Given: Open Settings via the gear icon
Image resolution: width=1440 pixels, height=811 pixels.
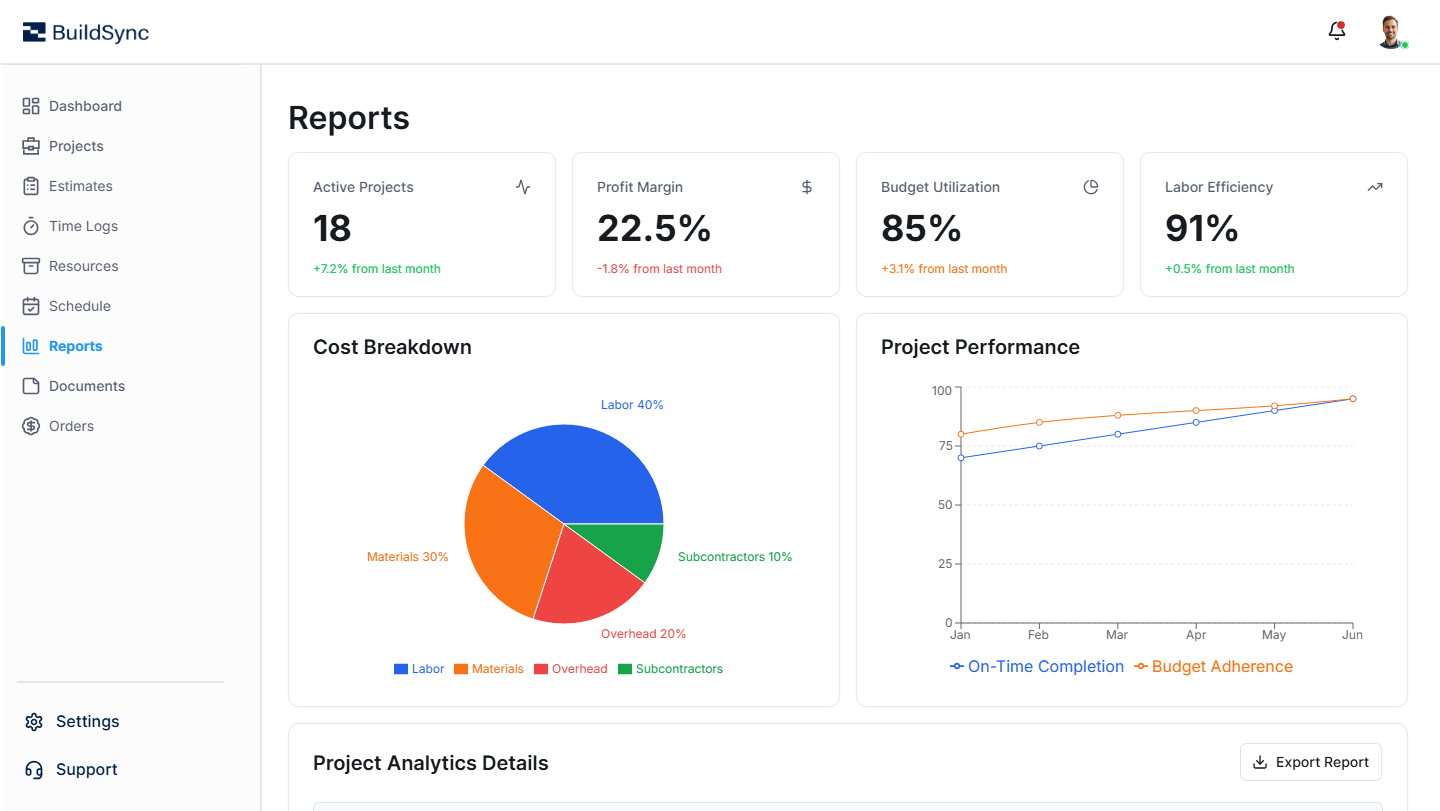Looking at the screenshot, I should pos(33,721).
